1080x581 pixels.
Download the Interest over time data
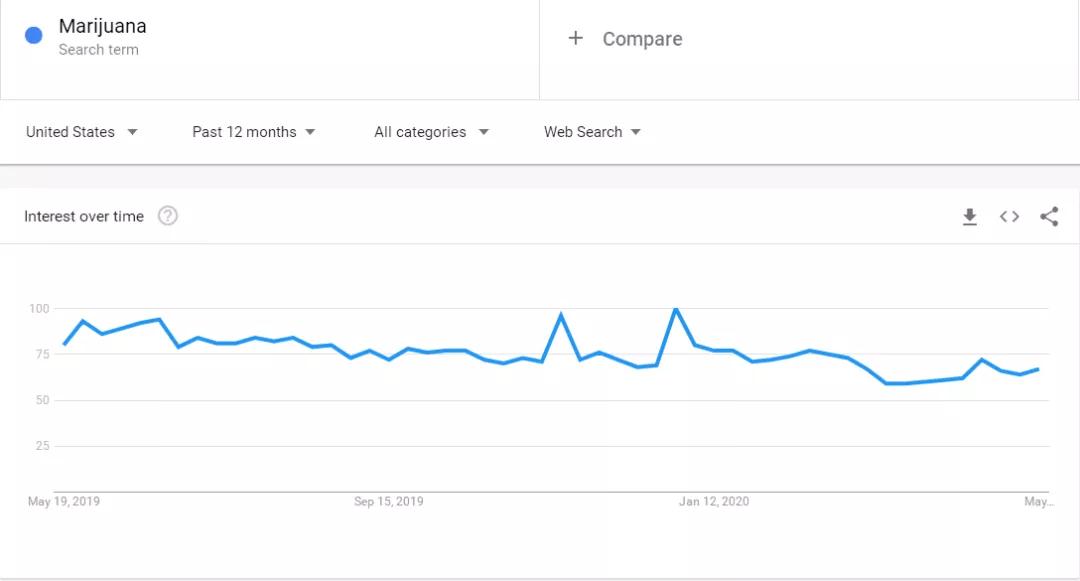tap(969, 217)
